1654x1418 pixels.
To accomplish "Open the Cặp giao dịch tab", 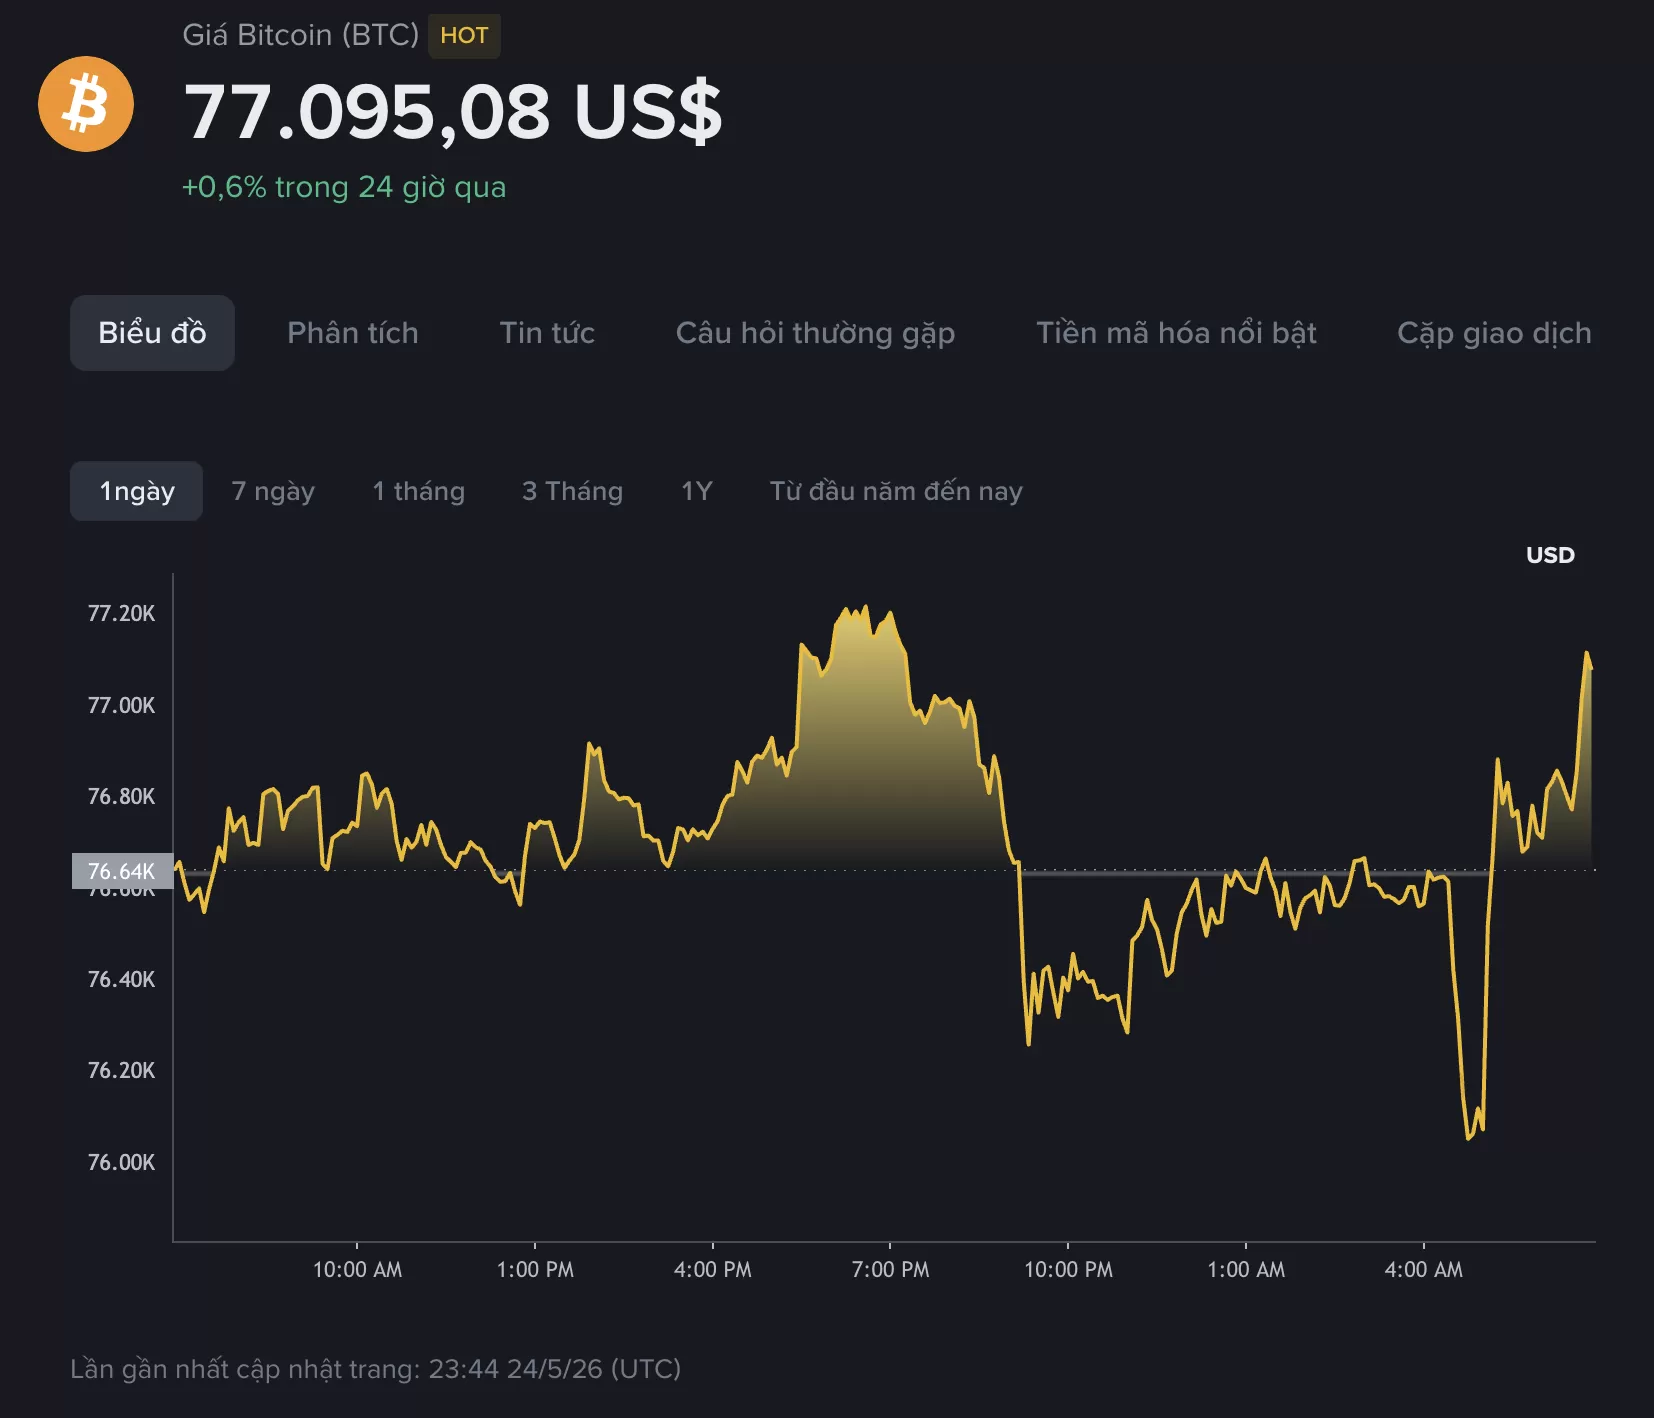I will click(x=1494, y=333).
